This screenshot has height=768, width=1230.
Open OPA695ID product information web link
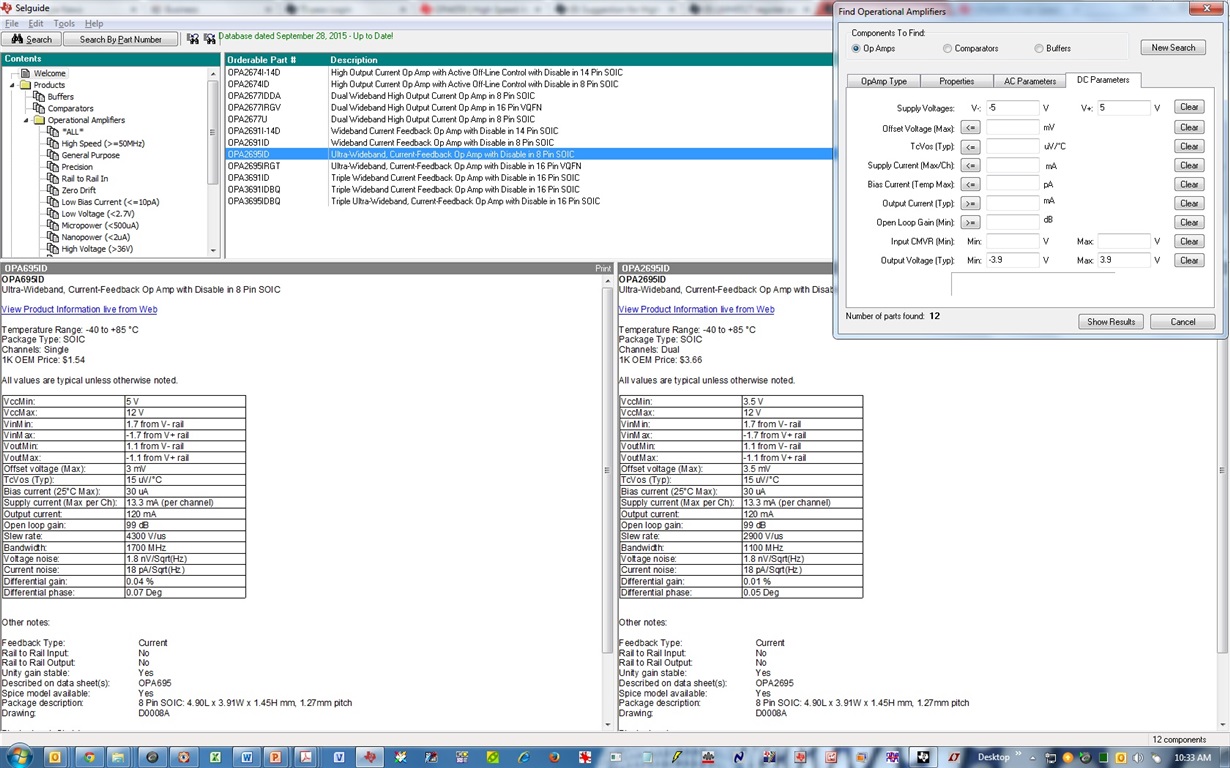tap(79, 309)
